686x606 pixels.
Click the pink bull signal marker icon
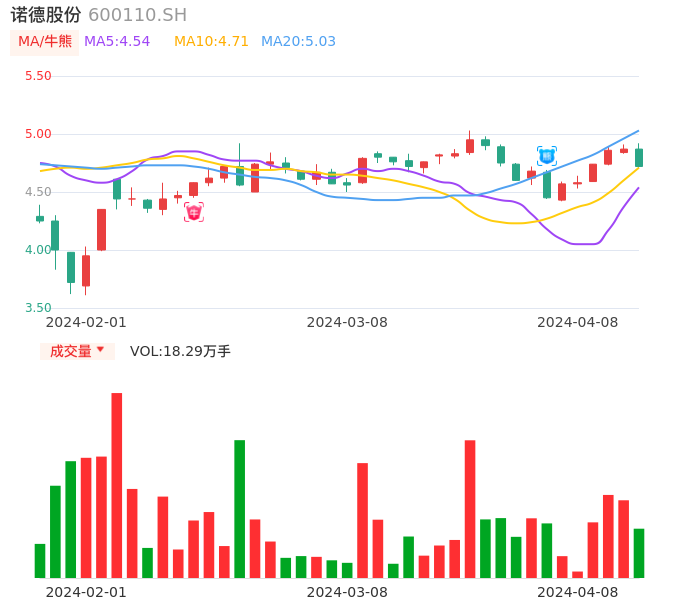point(194,212)
